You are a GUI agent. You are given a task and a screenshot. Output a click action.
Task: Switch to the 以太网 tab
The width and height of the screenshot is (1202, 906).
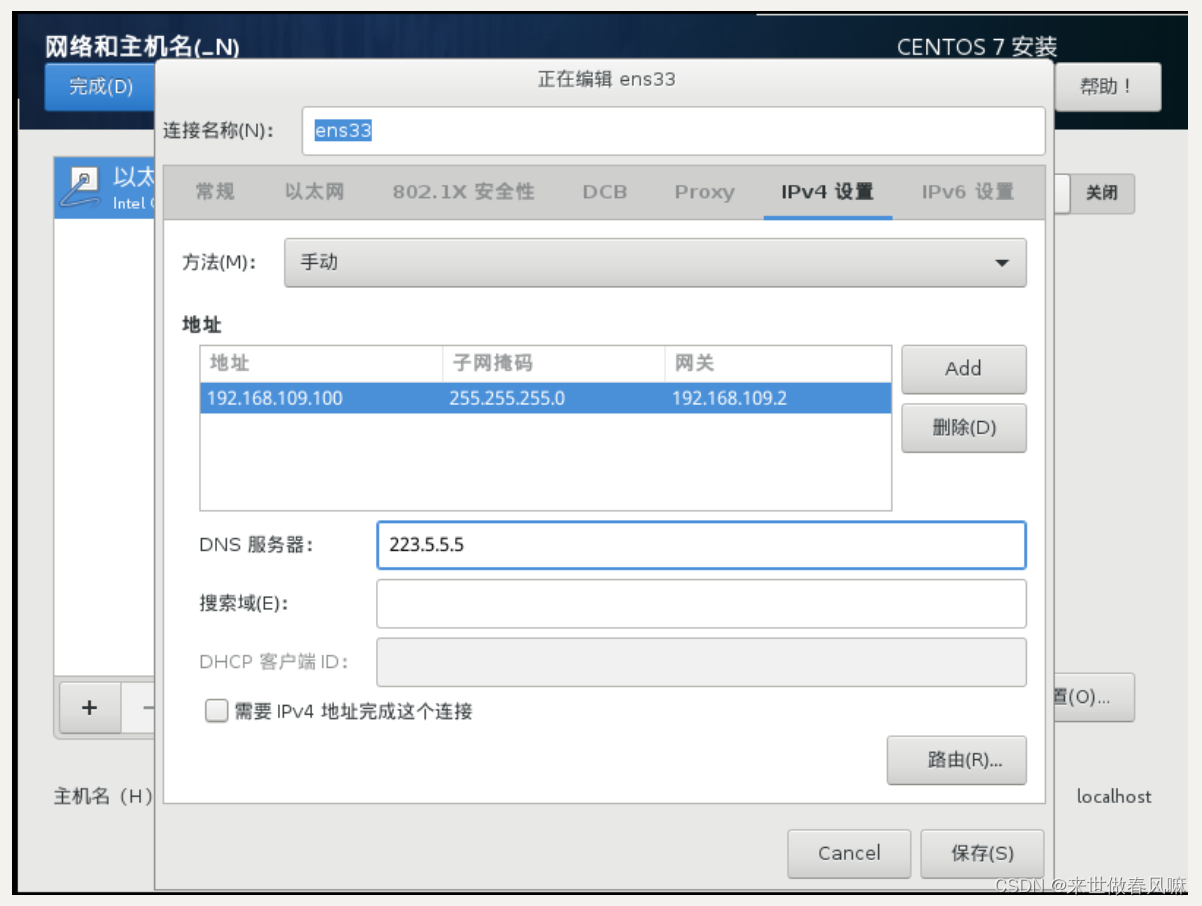tap(313, 192)
